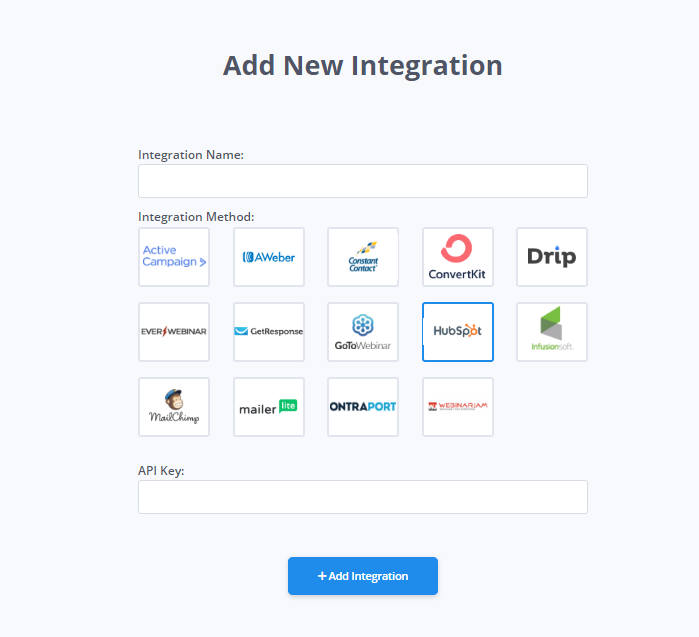
Task: Click the Integration Method label
Action: 196,217
